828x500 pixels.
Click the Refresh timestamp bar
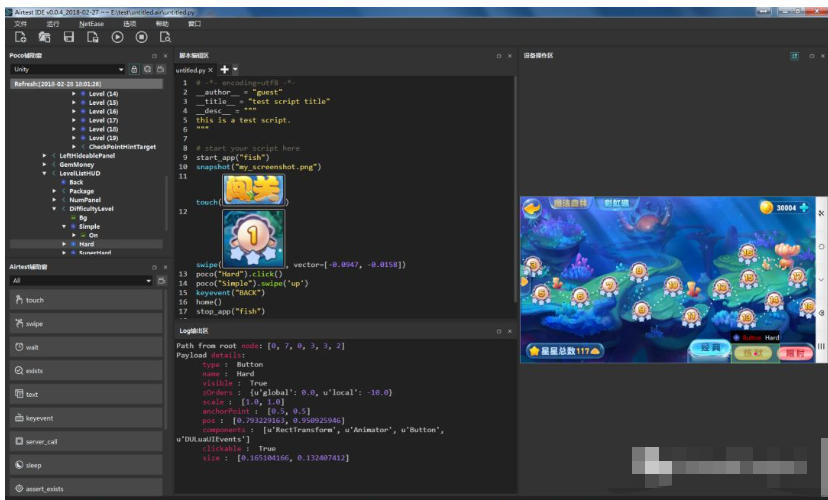click(86, 83)
